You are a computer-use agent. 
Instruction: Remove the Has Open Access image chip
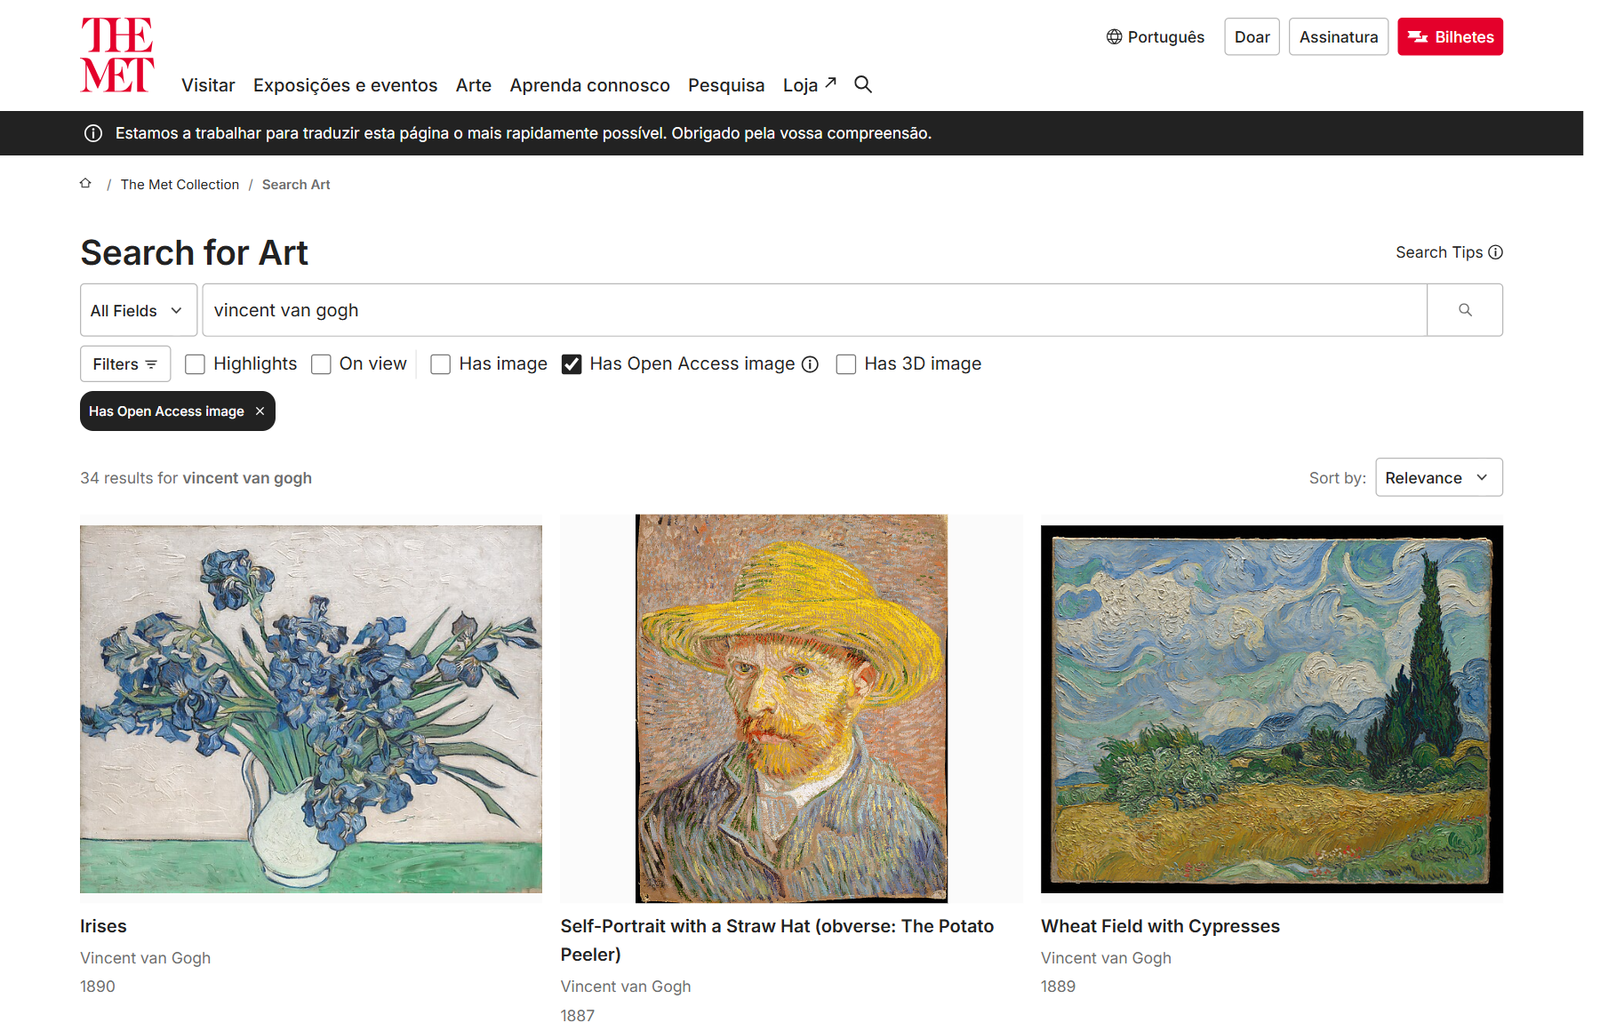tap(260, 411)
